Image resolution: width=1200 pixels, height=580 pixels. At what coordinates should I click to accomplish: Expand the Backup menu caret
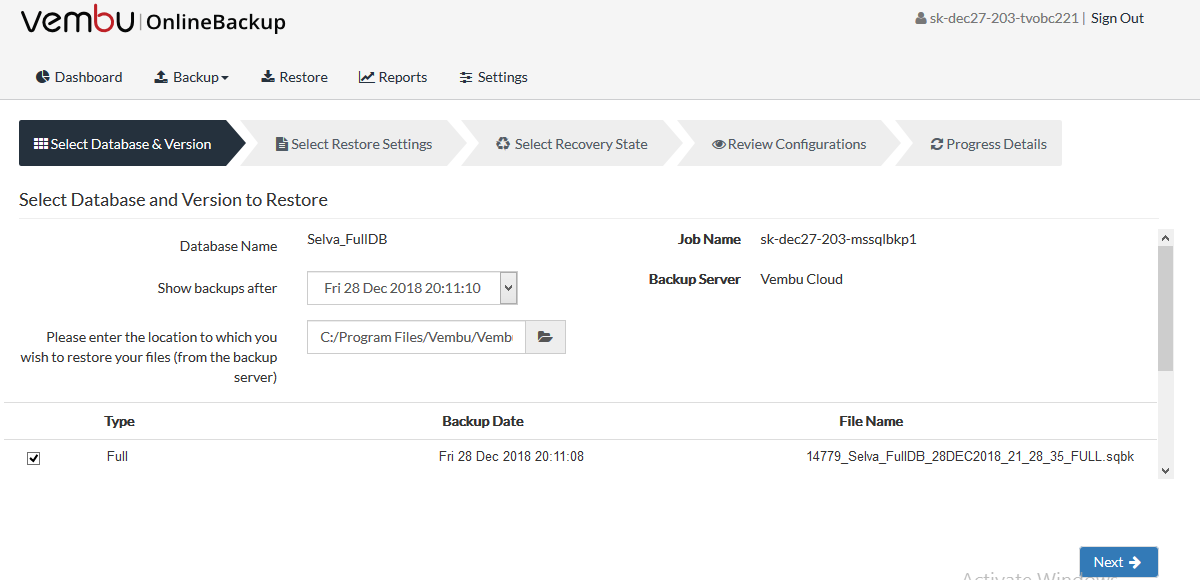click(x=225, y=78)
